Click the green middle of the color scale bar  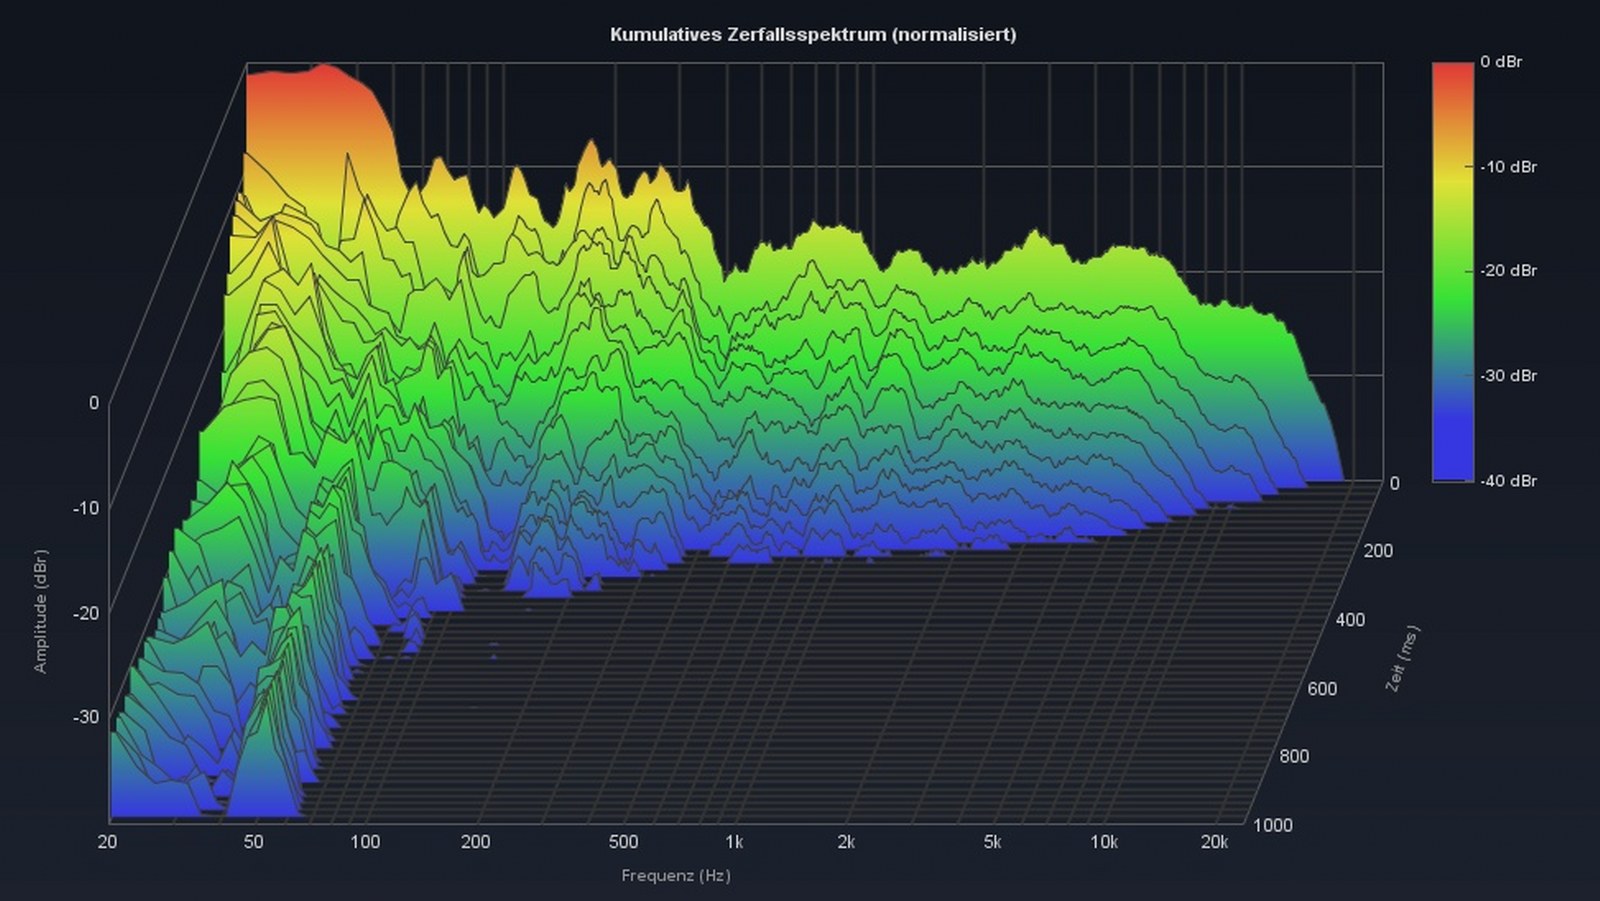tap(1452, 272)
